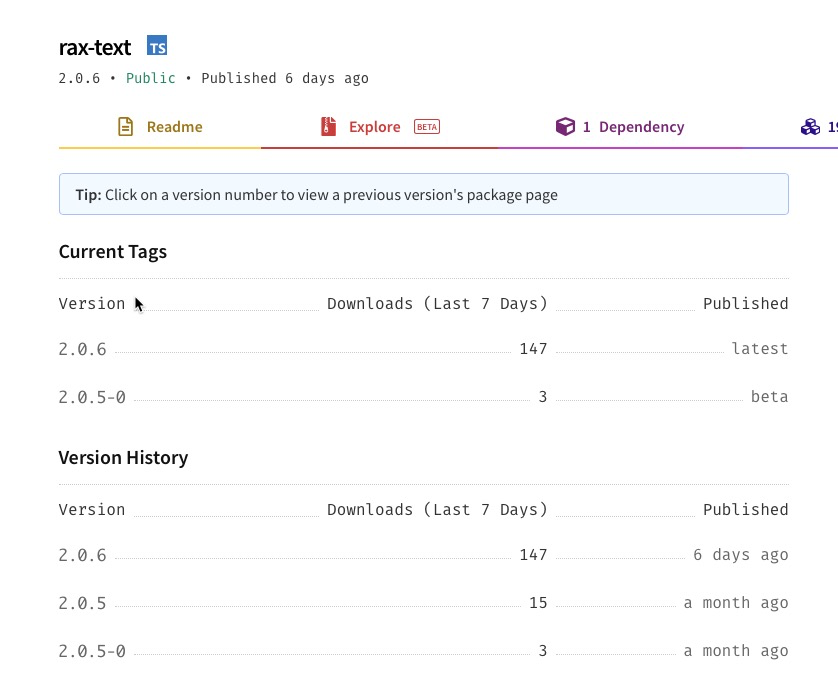Viewport: 838px width, 685px height.
Task: Click the Published header in Version History
Action: click(x=746, y=510)
